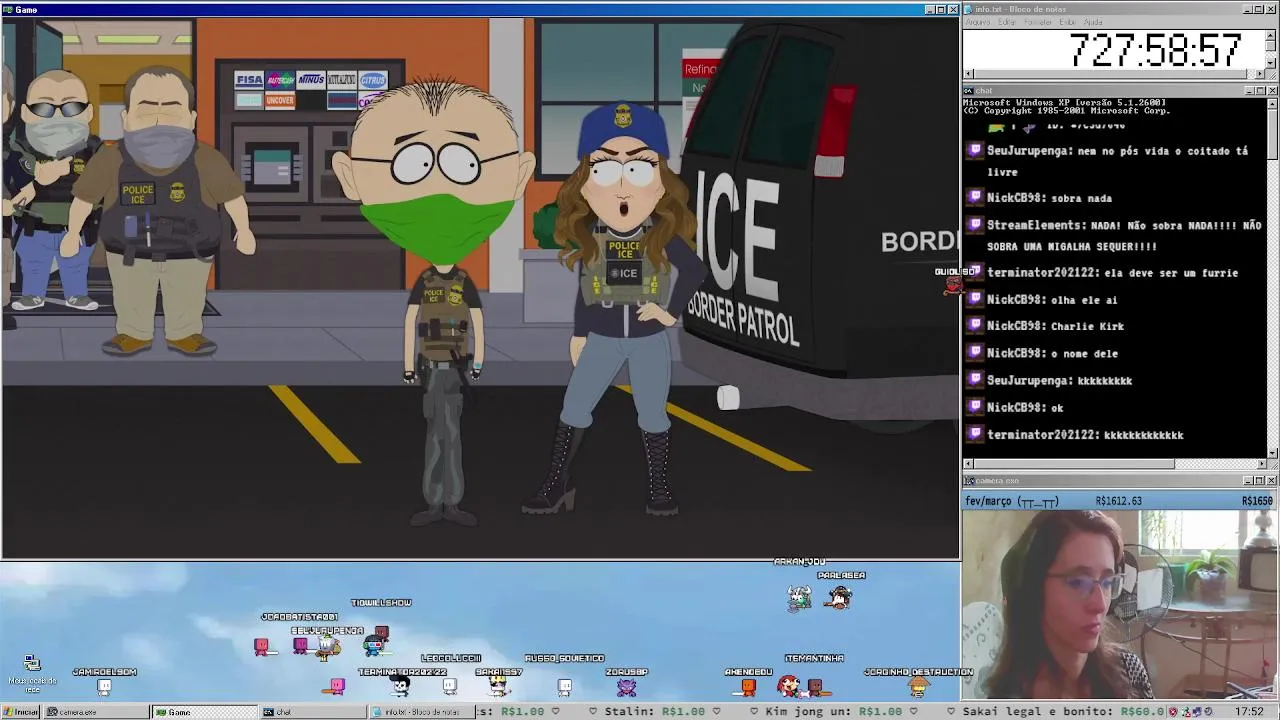The image size is (1280, 720).
Task: Click the red shield tray icon
Action: 1174,712
